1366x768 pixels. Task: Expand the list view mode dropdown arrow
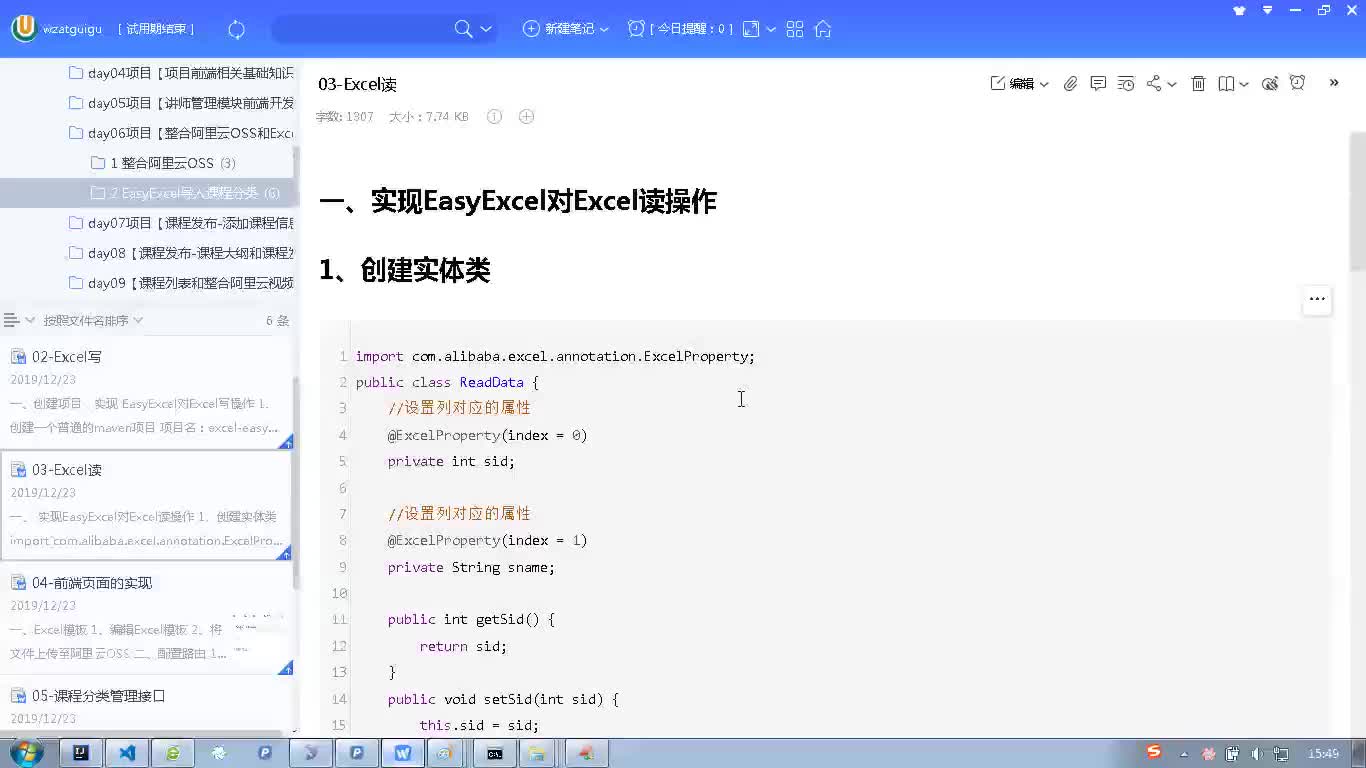tap(30, 320)
